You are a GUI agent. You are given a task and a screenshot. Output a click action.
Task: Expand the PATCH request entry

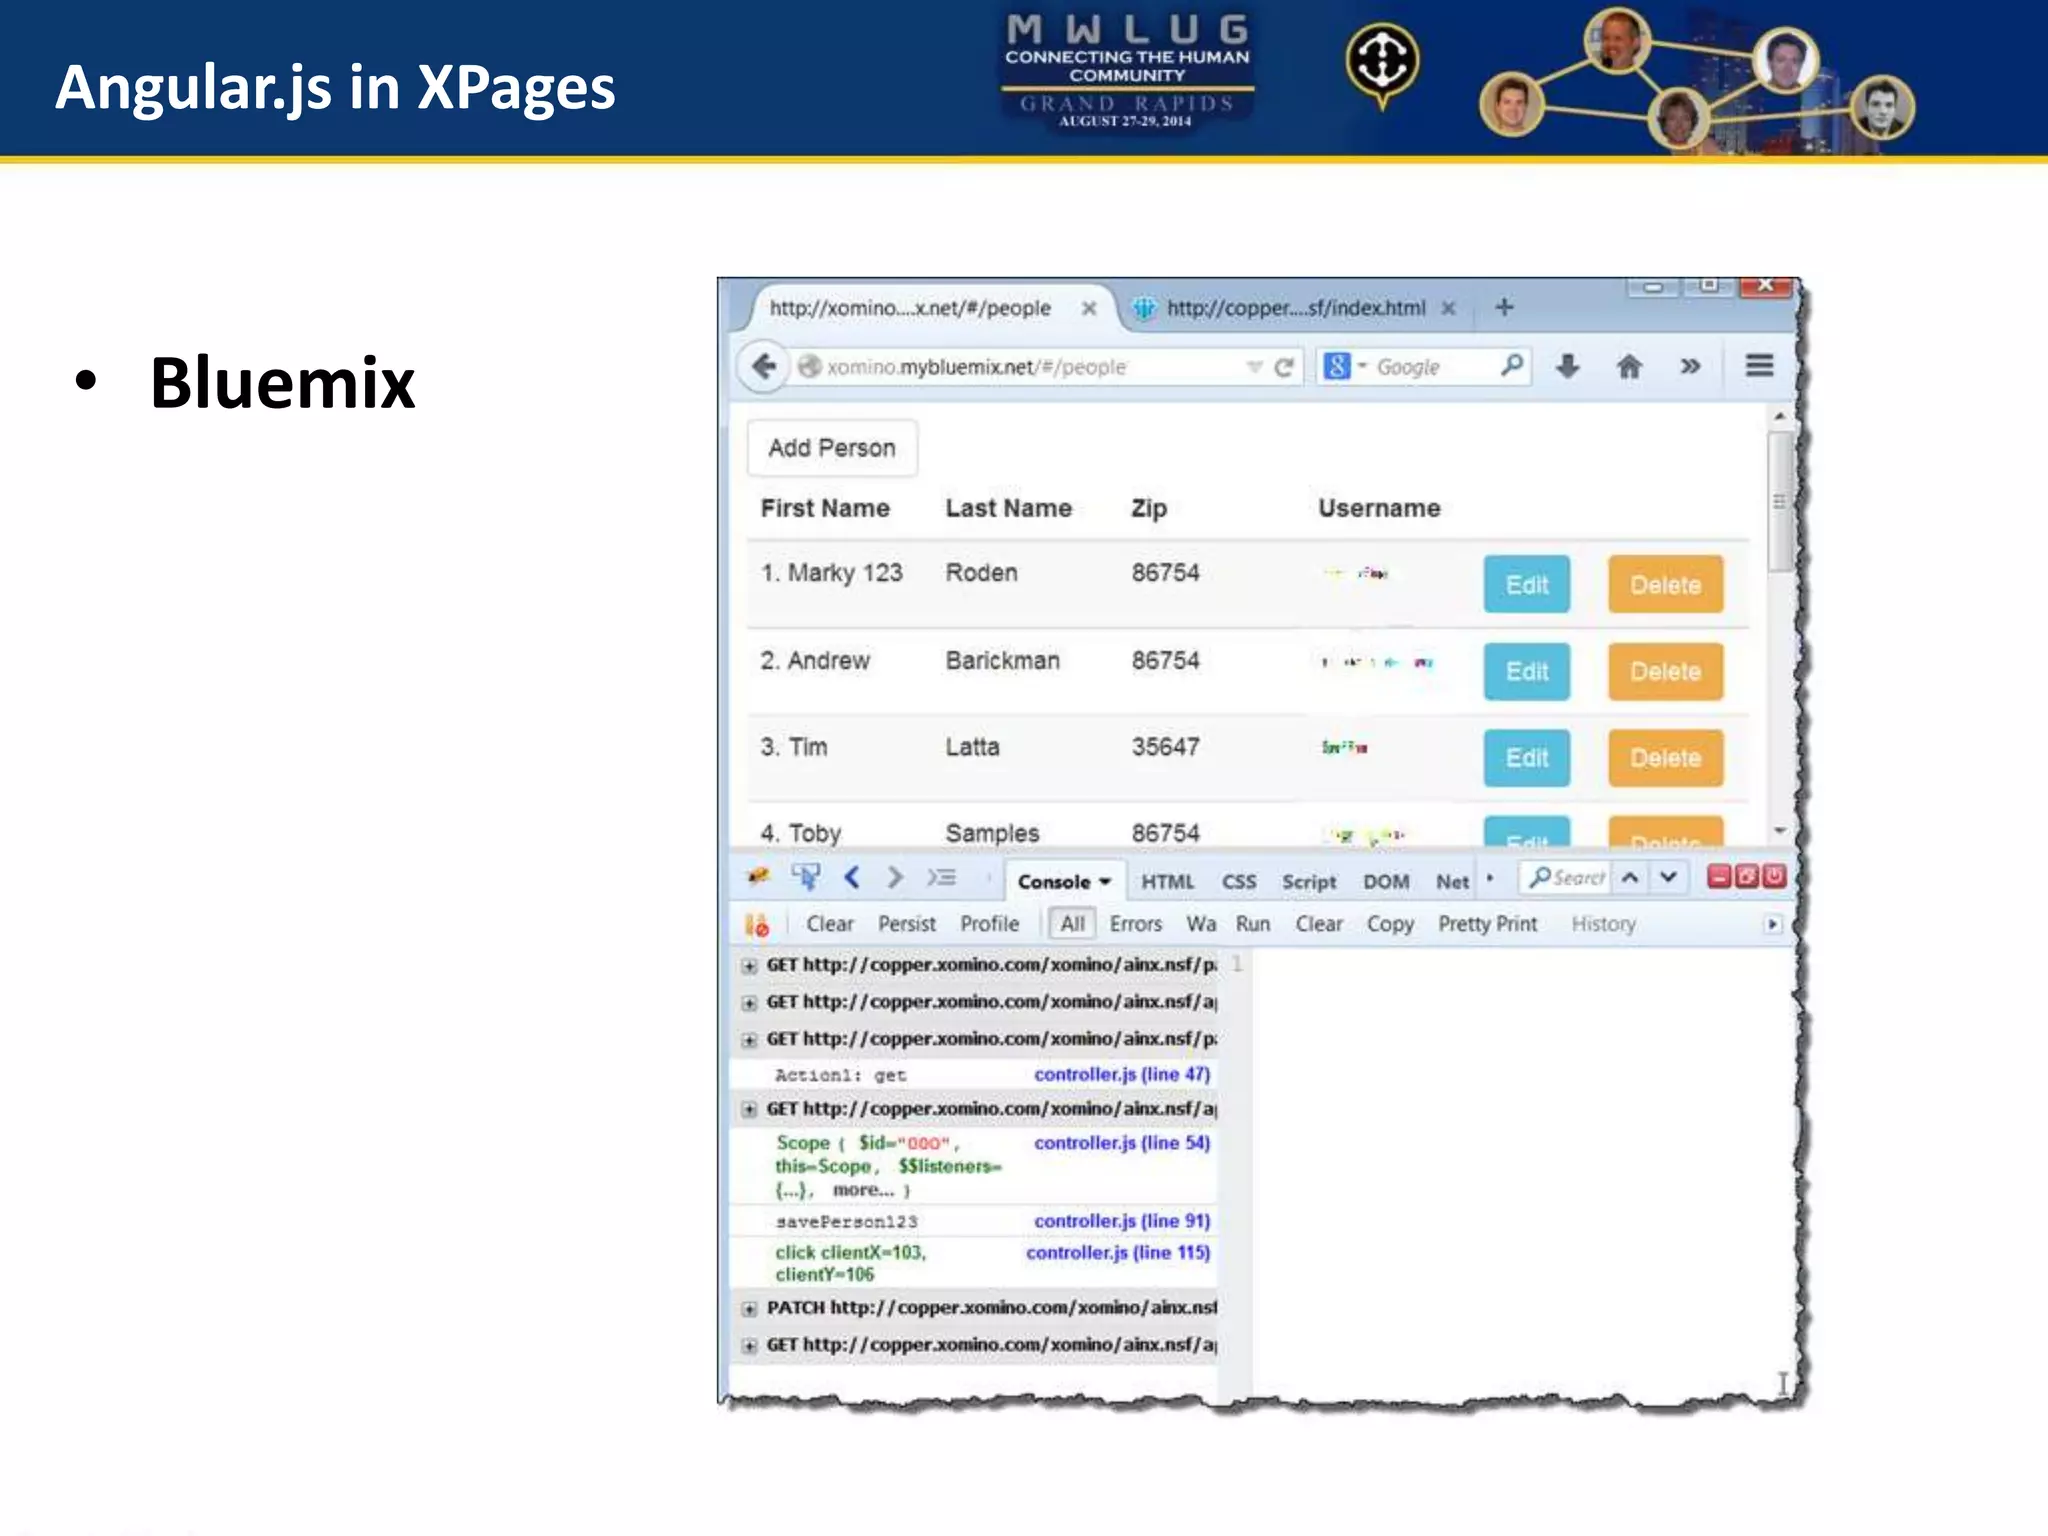(x=749, y=1309)
